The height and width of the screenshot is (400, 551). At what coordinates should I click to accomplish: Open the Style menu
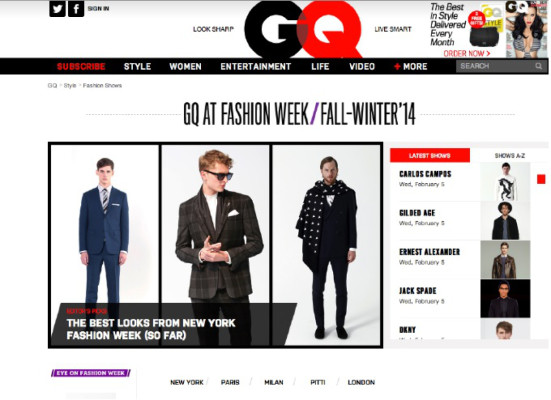click(x=137, y=66)
